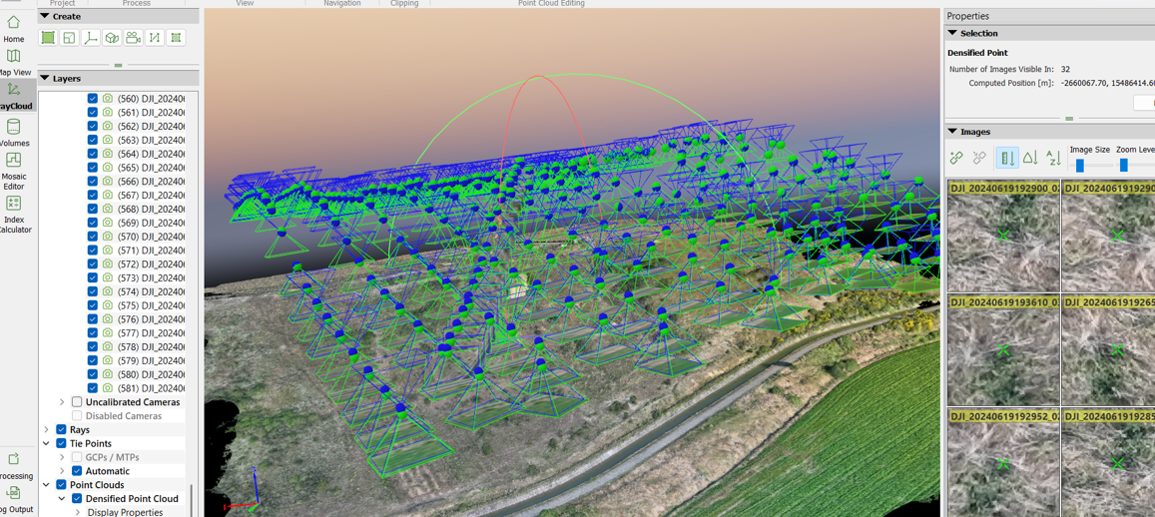This screenshot has height=517, width=1155.
Task: Open the Project ribbon group
Action: 63,4
